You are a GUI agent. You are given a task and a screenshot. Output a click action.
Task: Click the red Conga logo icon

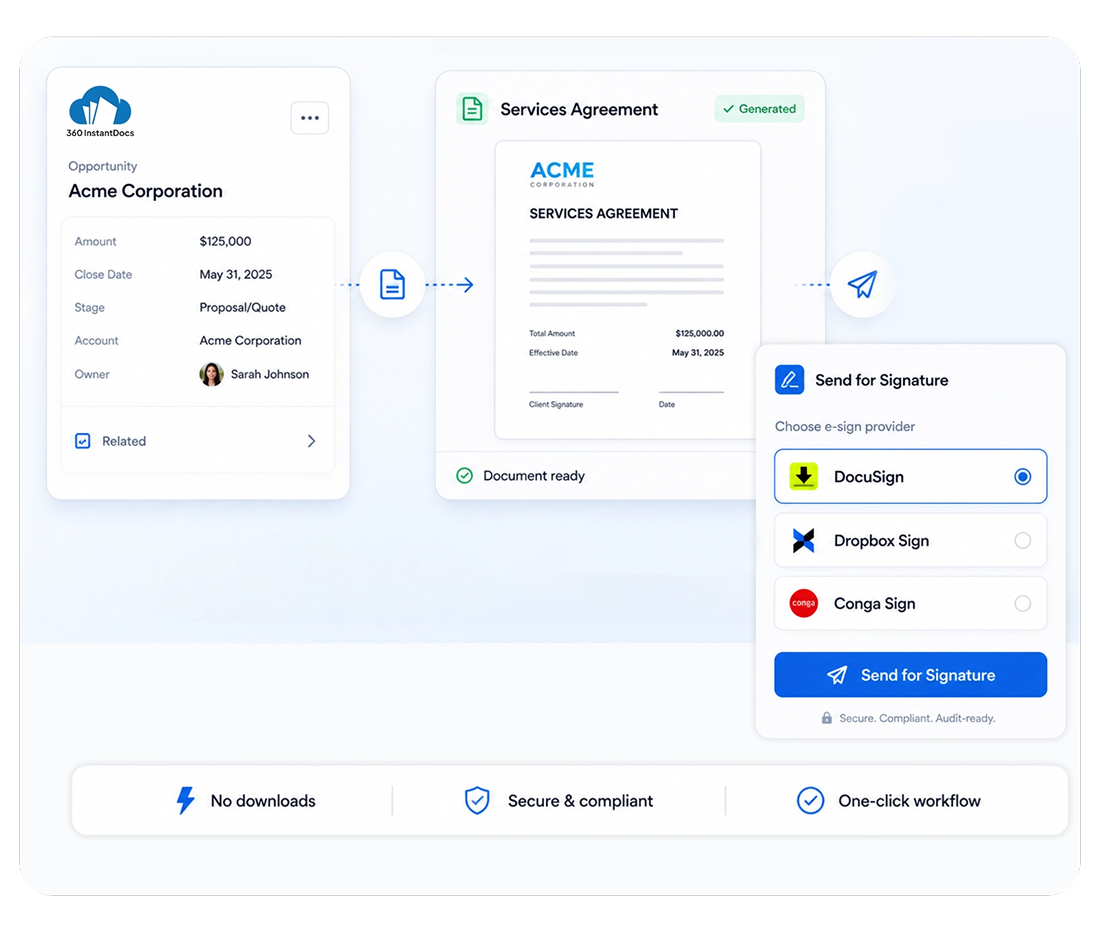(x=804, y=603)
